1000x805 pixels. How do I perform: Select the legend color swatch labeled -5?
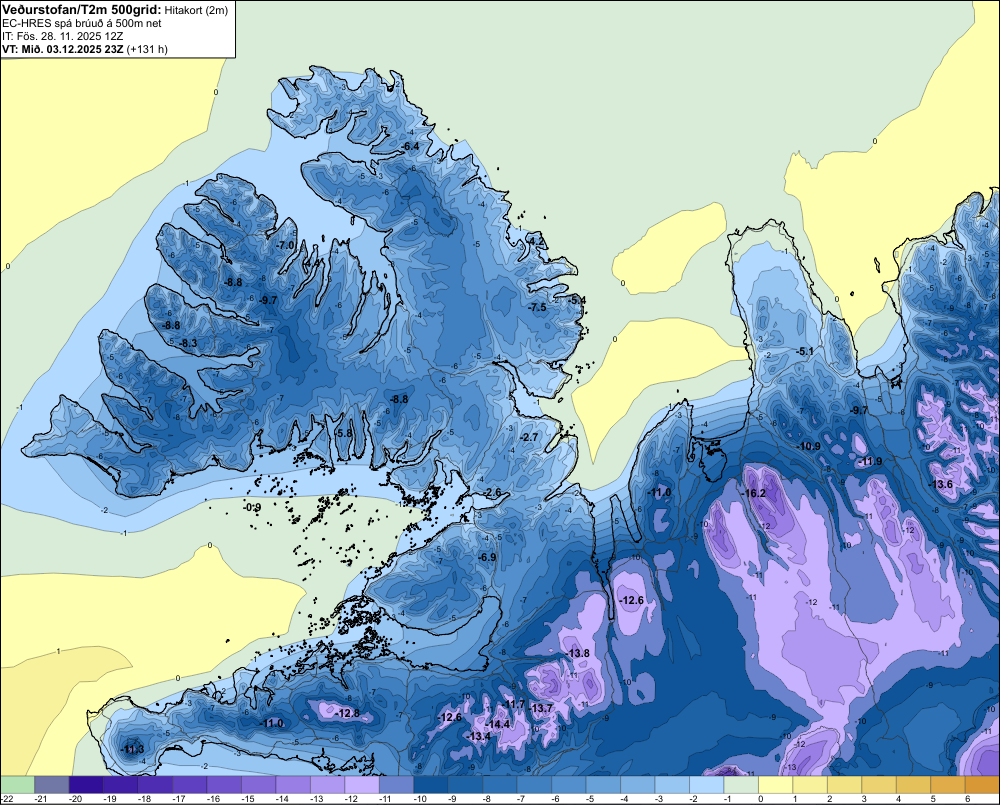pos(603,784)
